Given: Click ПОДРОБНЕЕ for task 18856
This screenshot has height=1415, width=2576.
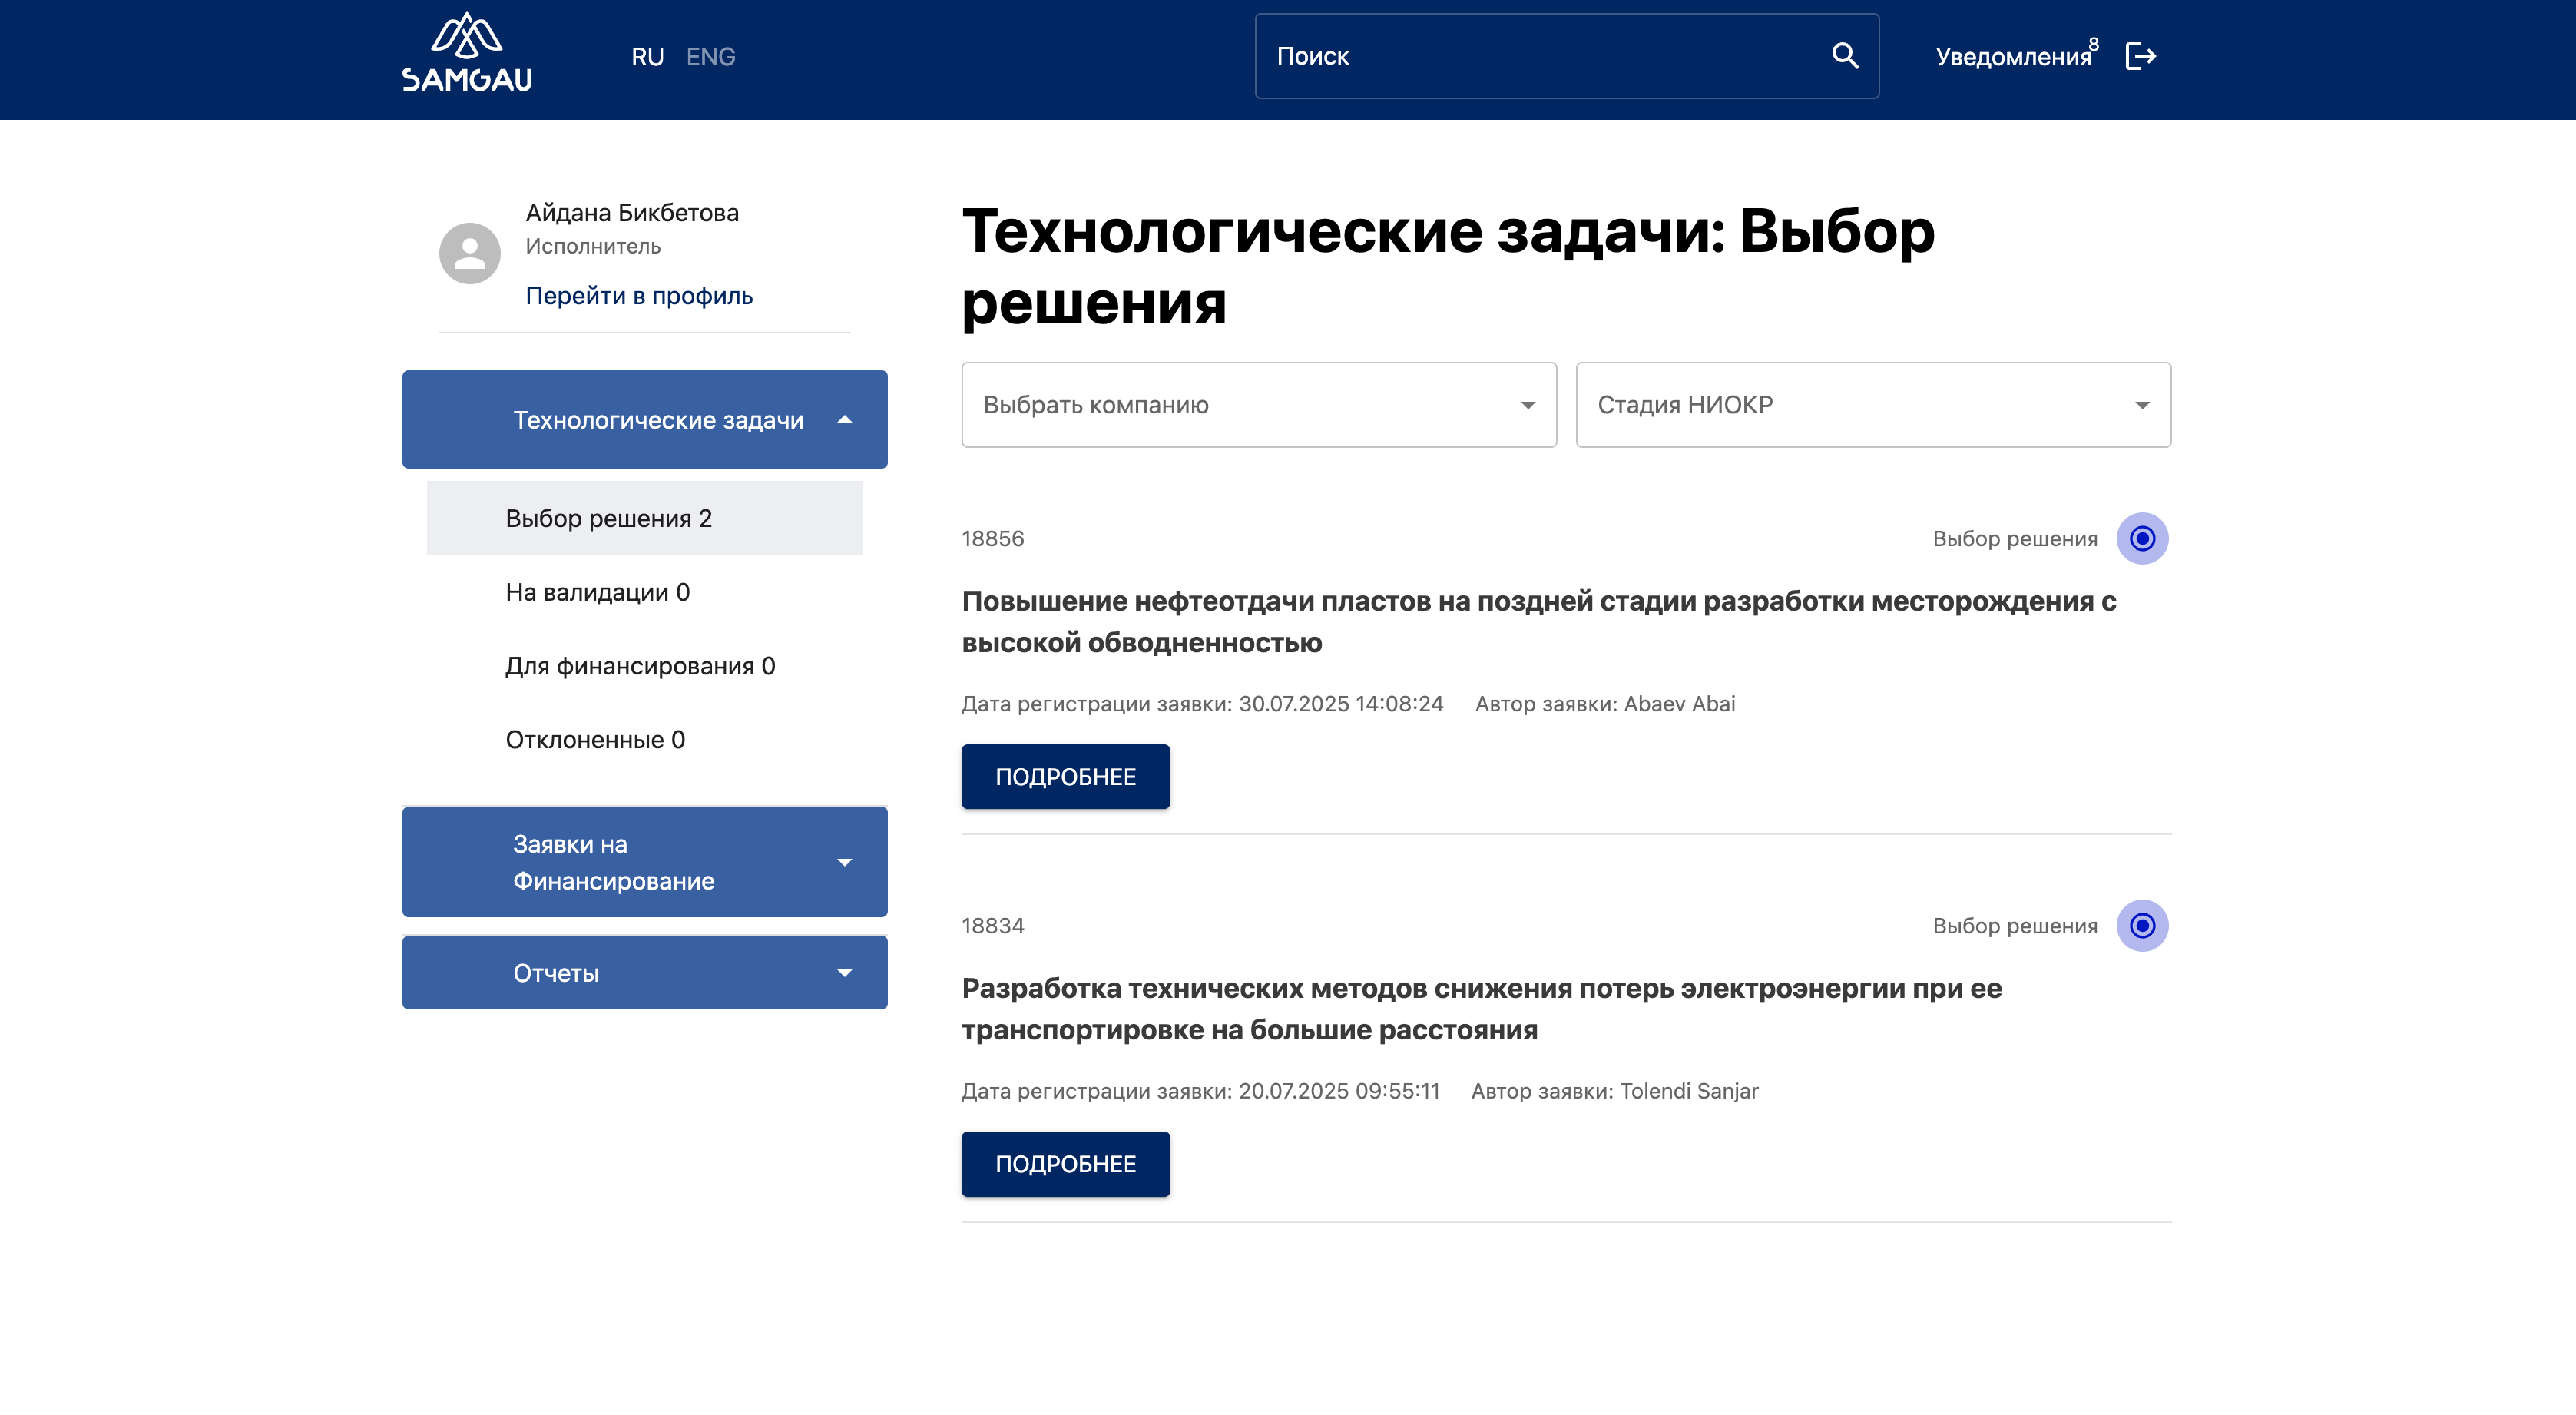Looking at the screenshot, I should pos(1065,776).
